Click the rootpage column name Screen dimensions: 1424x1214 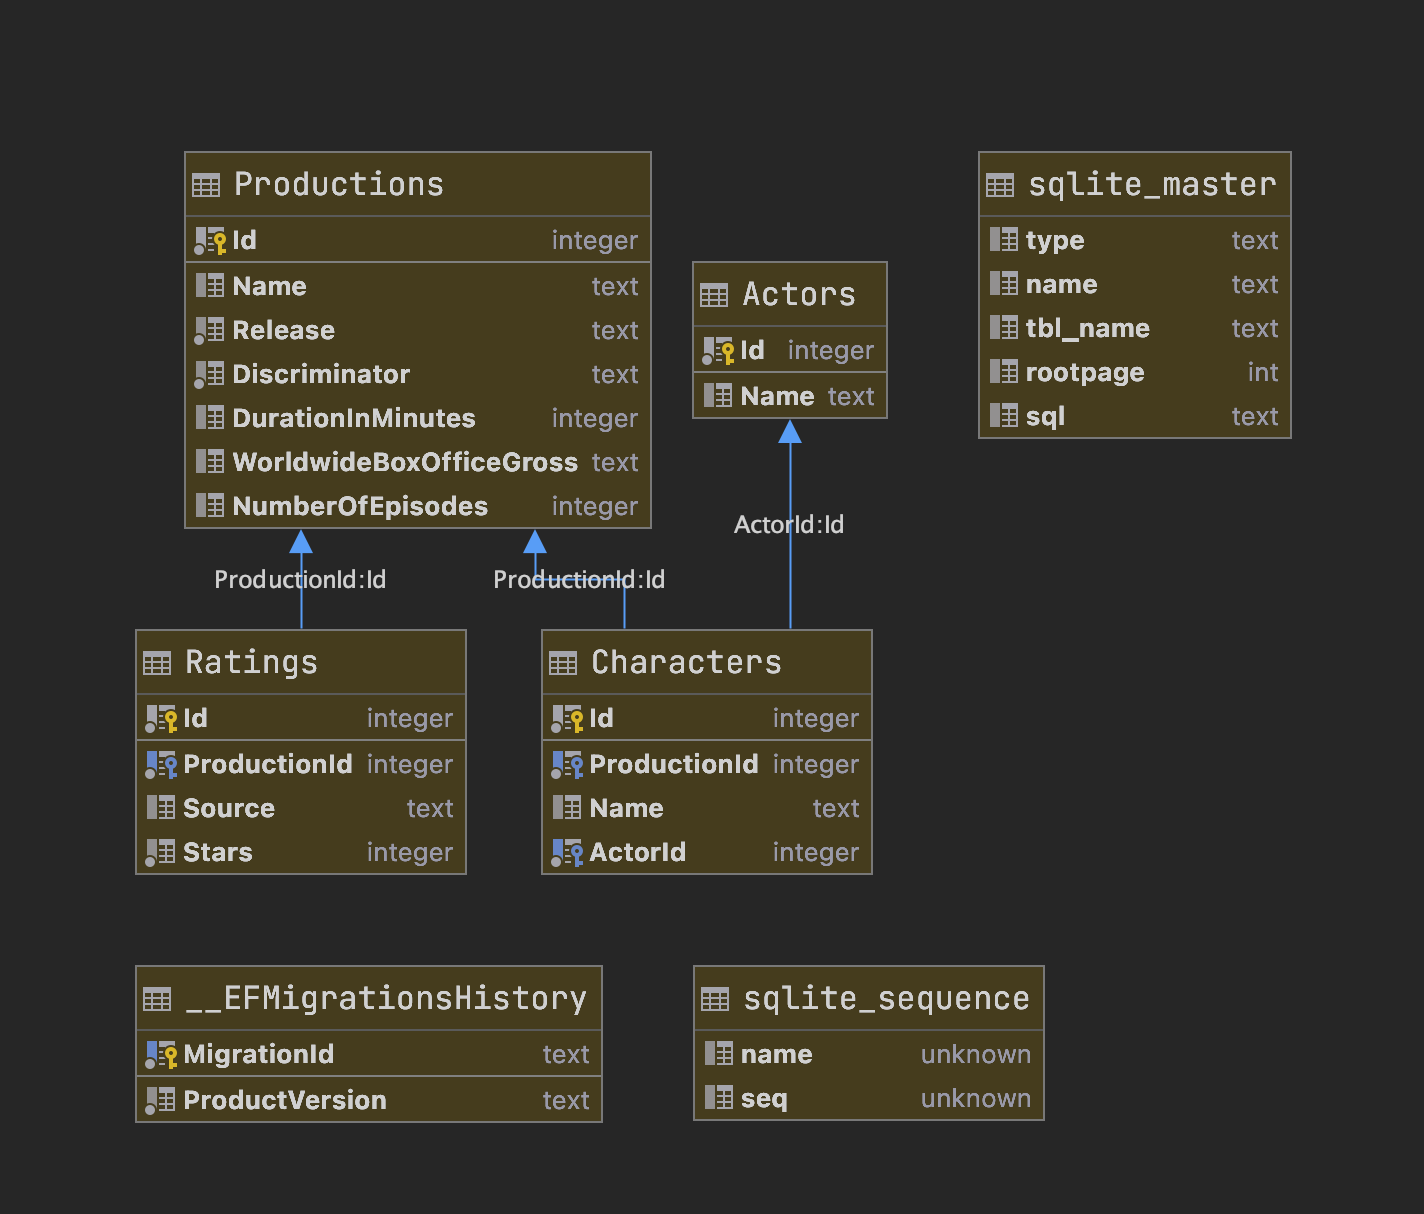1085,372
